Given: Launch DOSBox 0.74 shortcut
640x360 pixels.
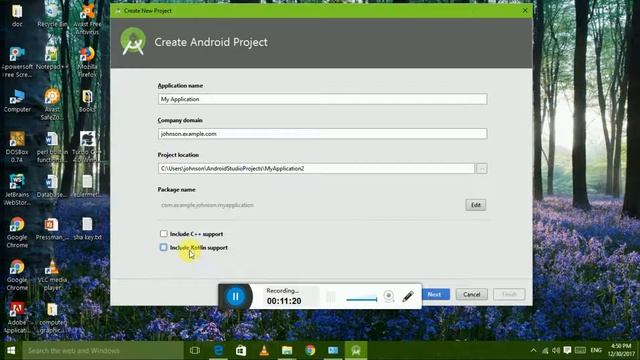Looking at the screenshot, I should click(17, 147).
